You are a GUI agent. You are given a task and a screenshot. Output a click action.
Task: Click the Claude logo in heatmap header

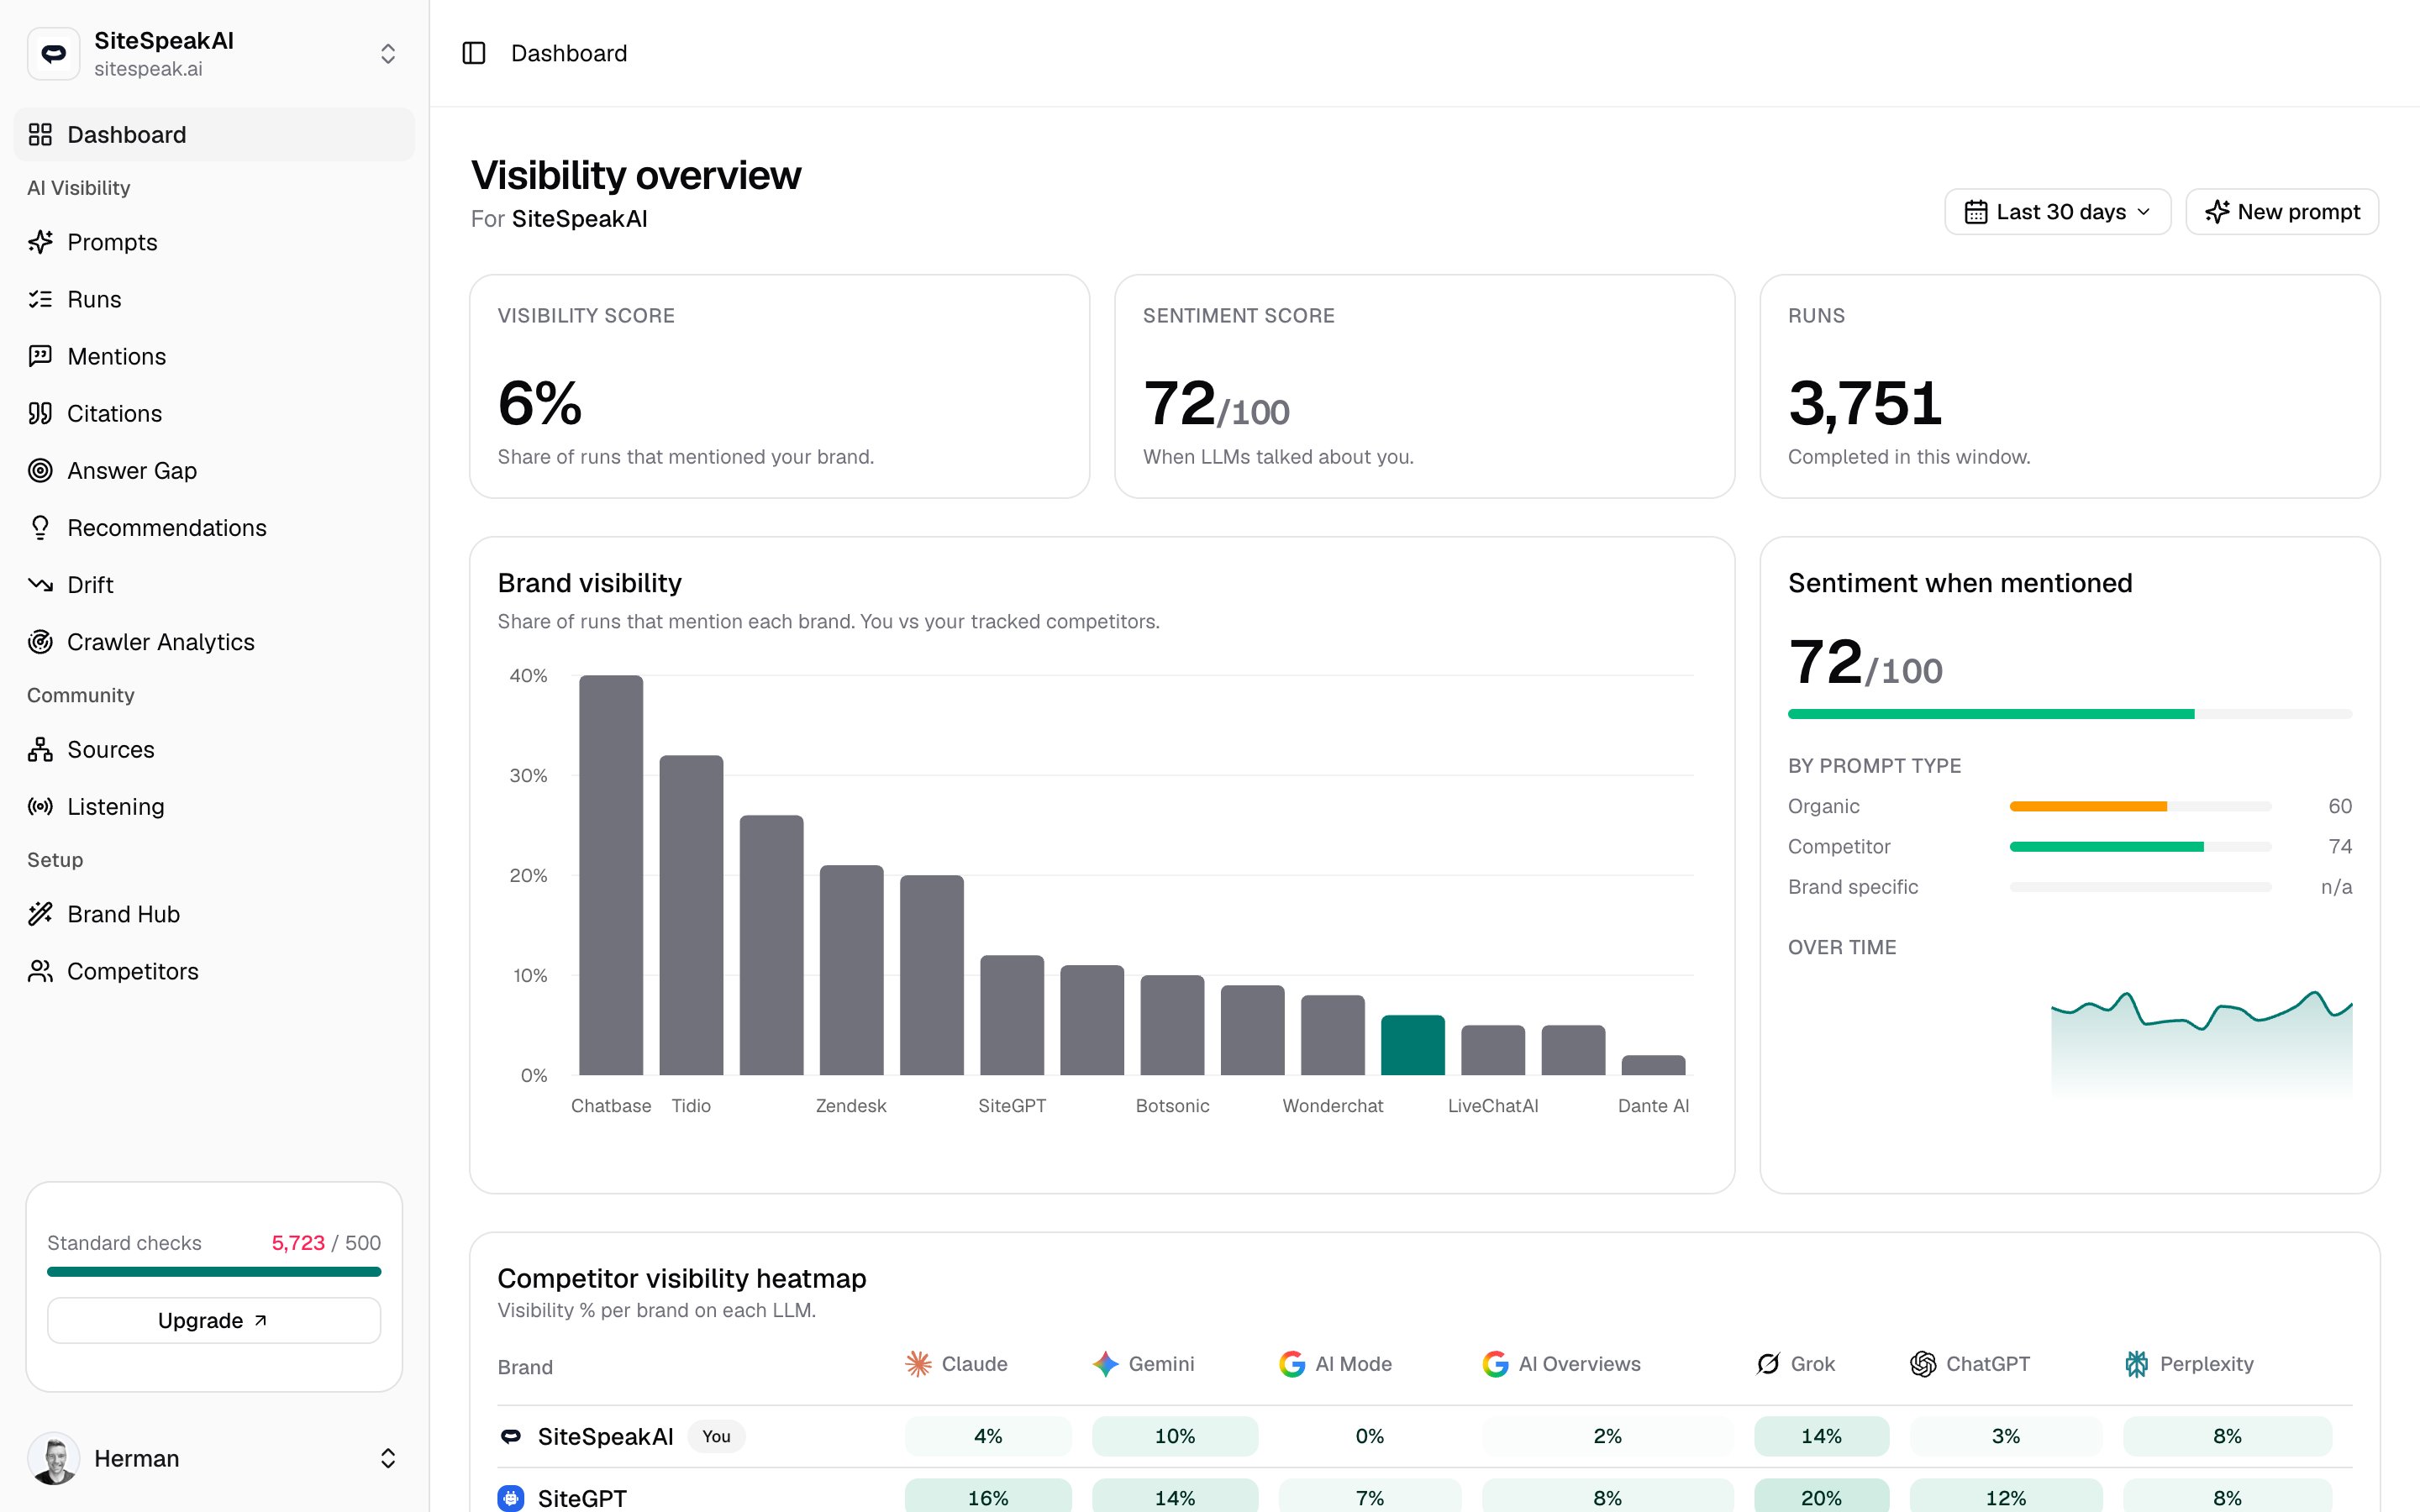[918, 1364]
